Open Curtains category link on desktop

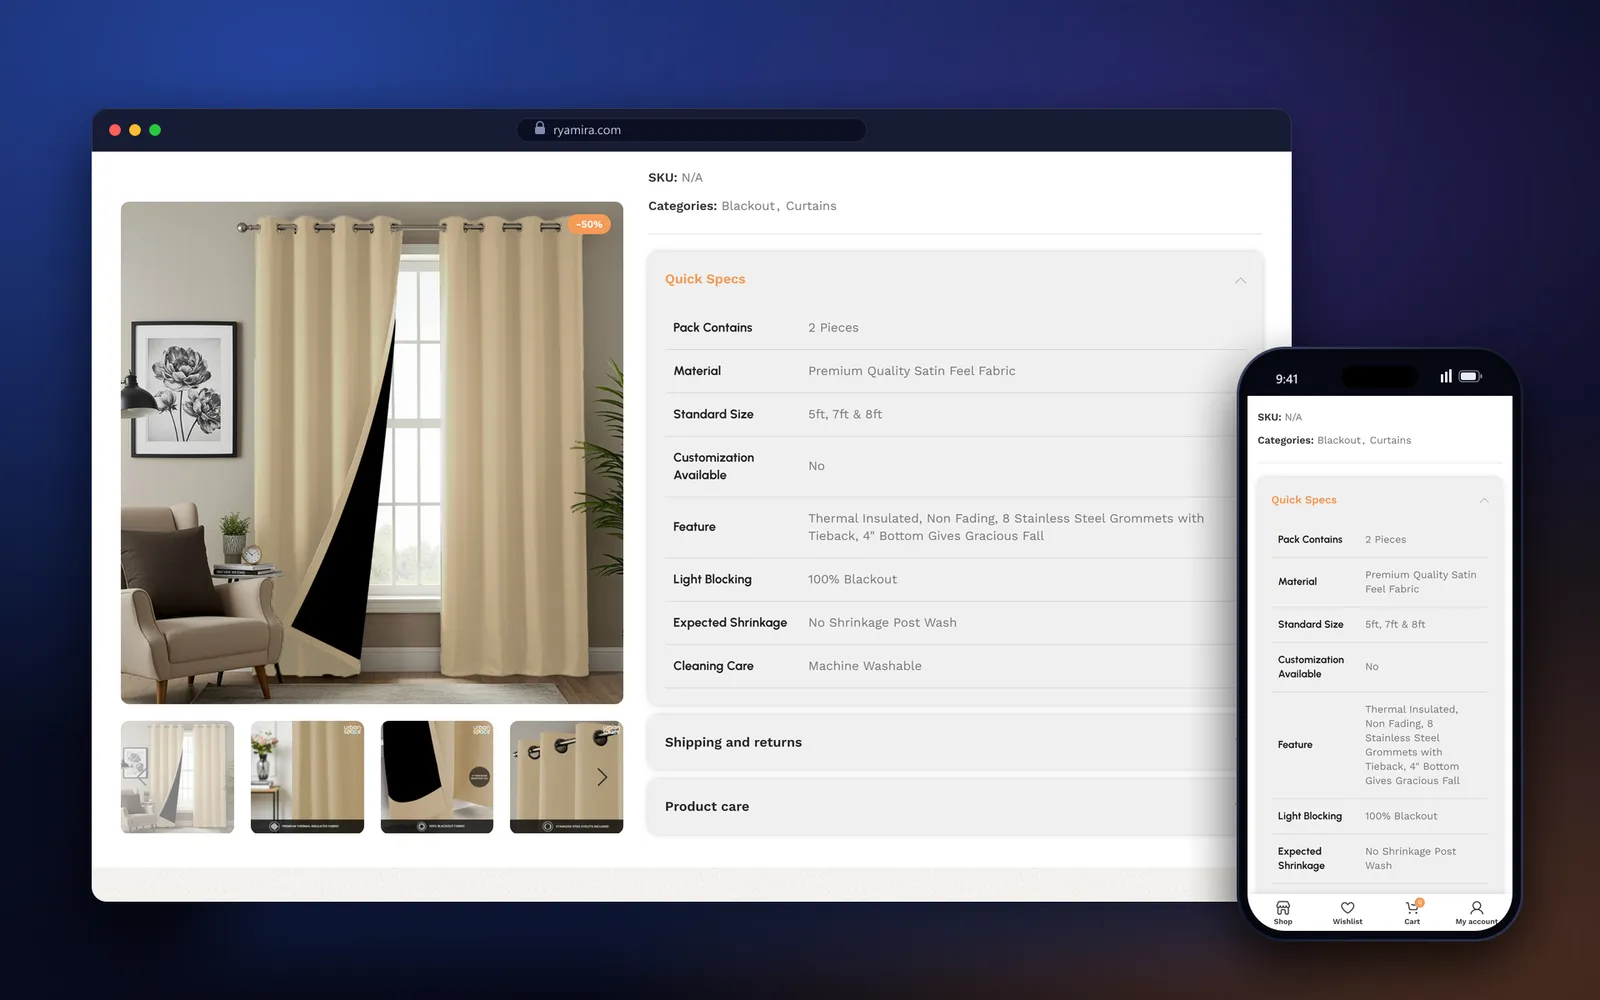pos(811,206)
